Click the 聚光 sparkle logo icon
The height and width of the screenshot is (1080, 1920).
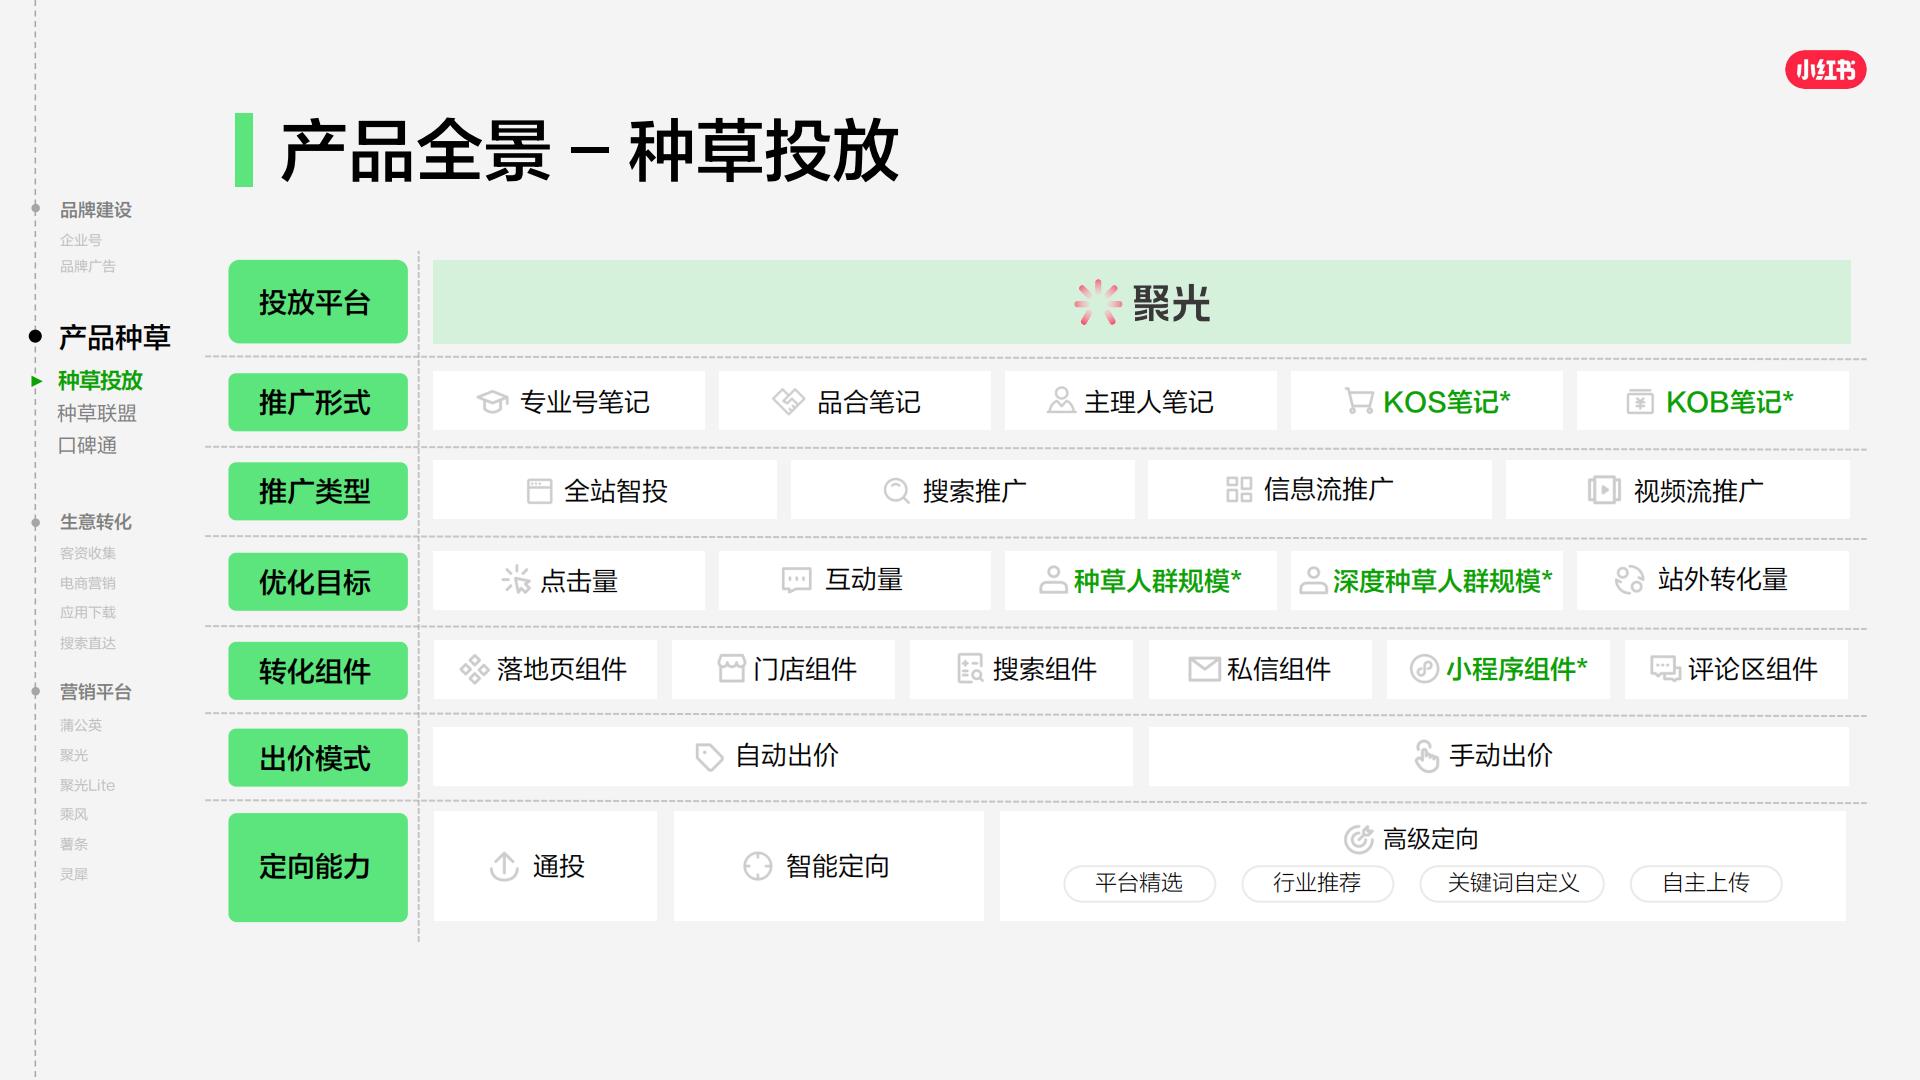coord(1097,302)
